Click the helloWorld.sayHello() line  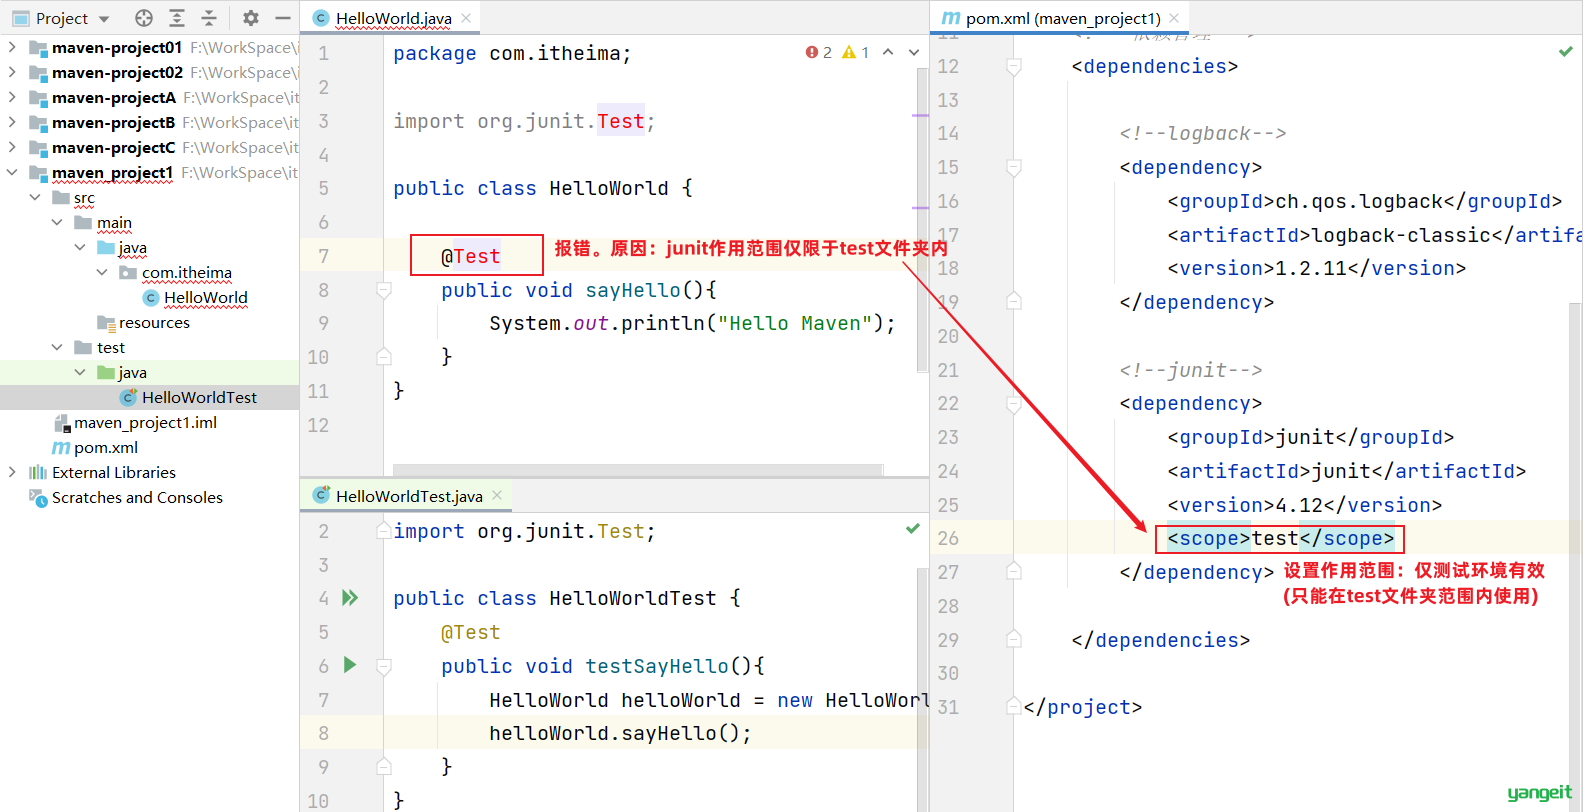(x=620, y=733)
